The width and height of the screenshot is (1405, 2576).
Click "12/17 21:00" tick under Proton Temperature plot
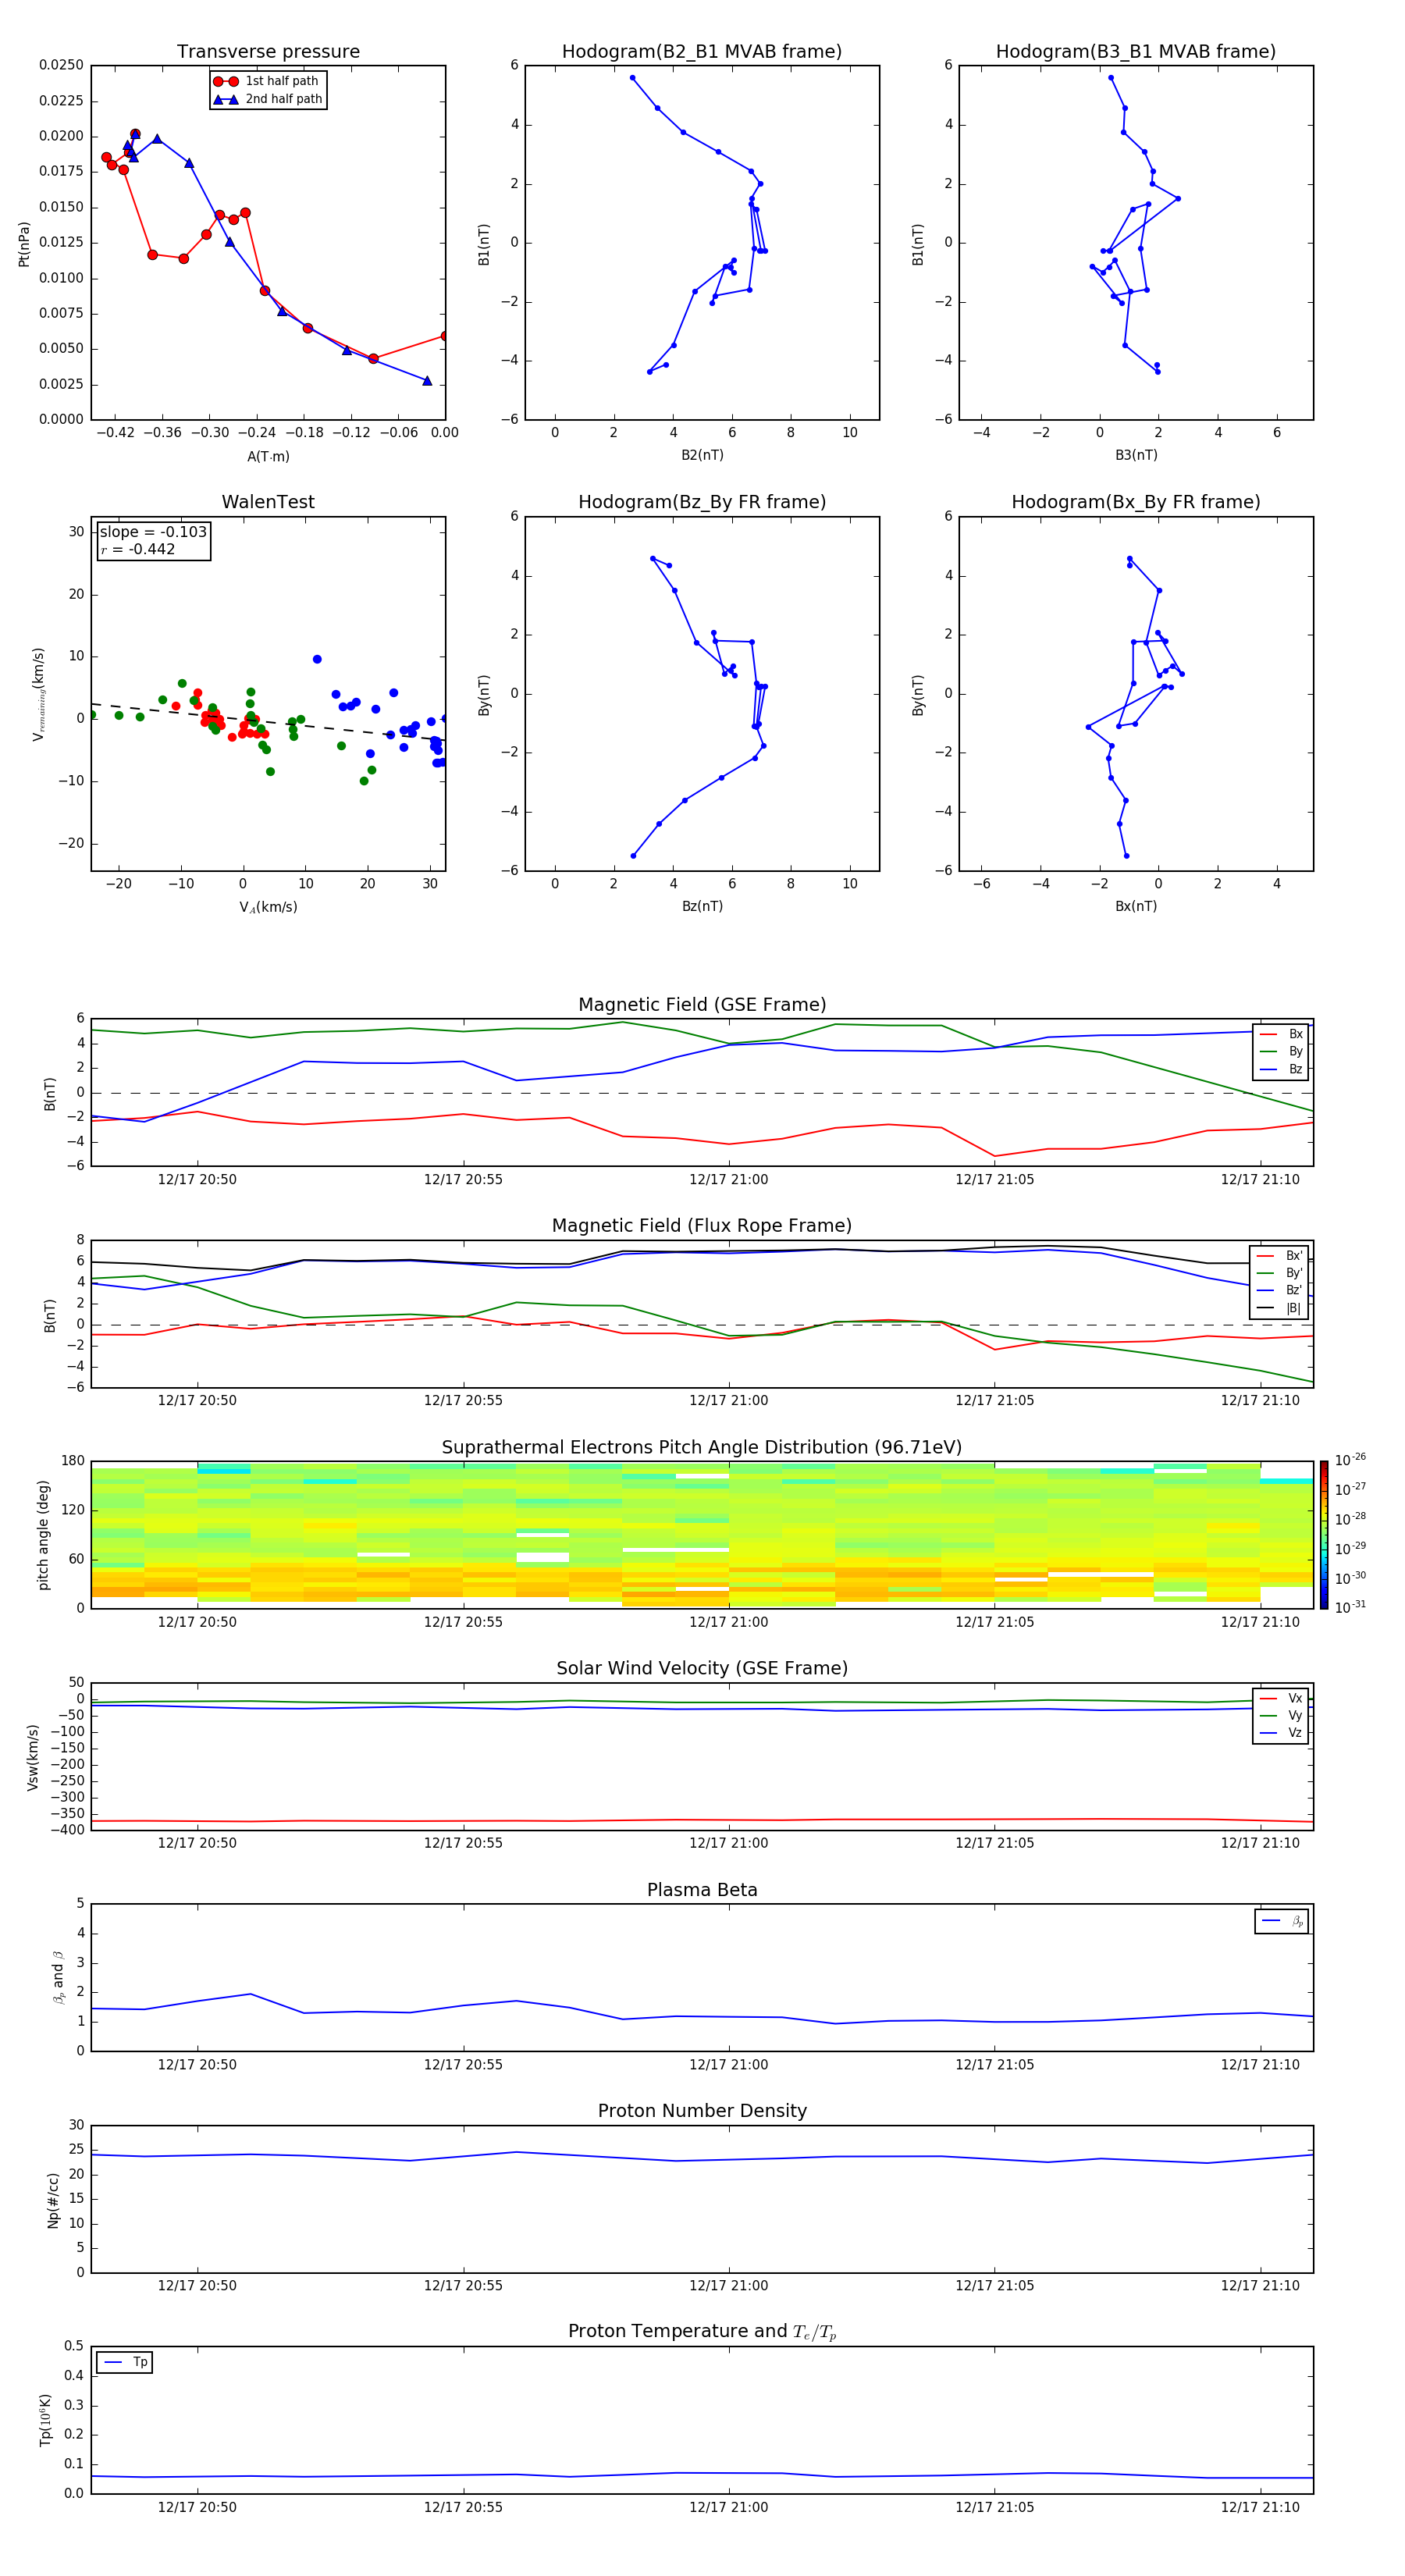pos(729,2507)
